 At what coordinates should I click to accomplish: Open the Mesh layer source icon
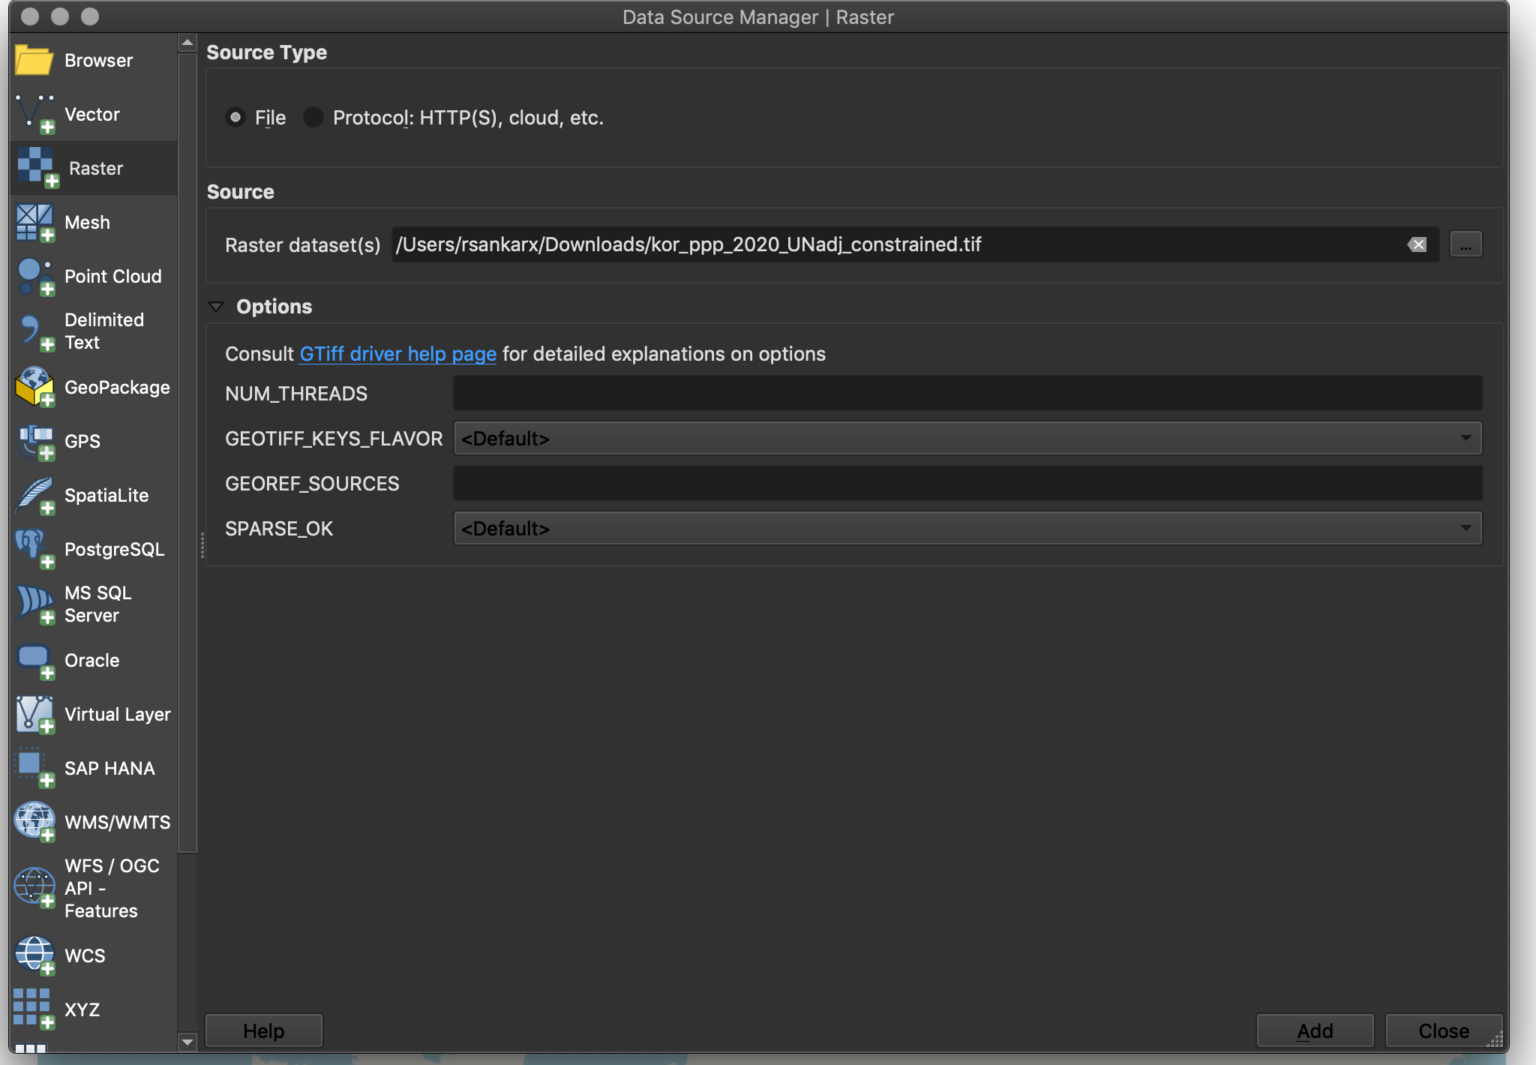[x=34, y=223]
